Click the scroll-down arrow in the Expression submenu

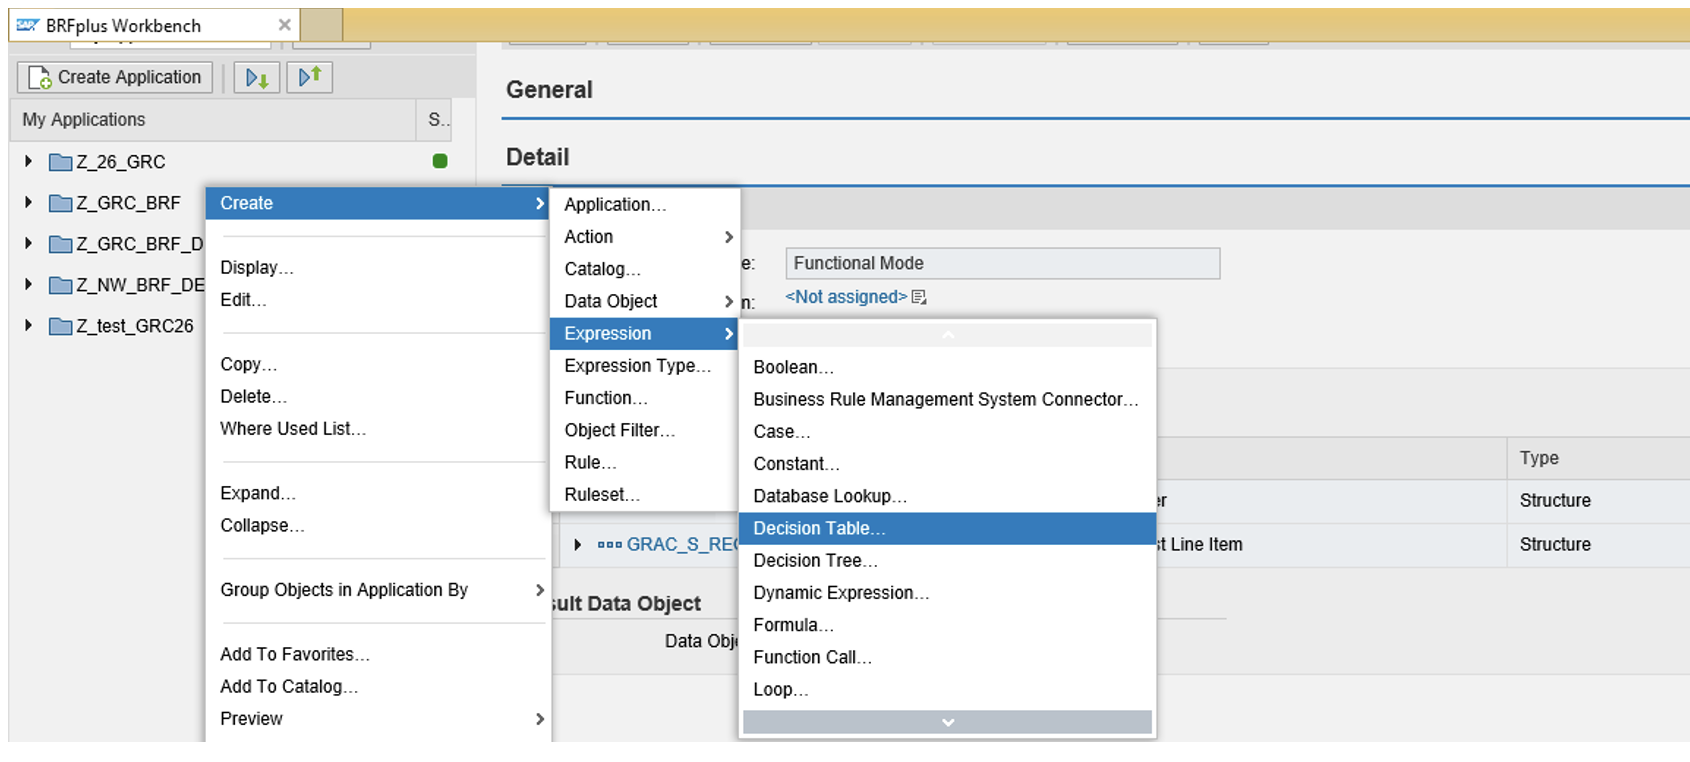(x=947, y=722)
